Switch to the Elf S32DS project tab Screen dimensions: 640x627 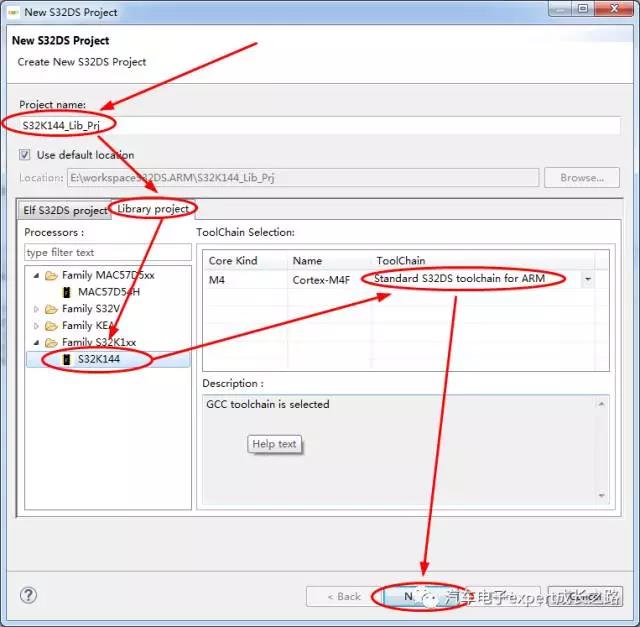point(65,210)
